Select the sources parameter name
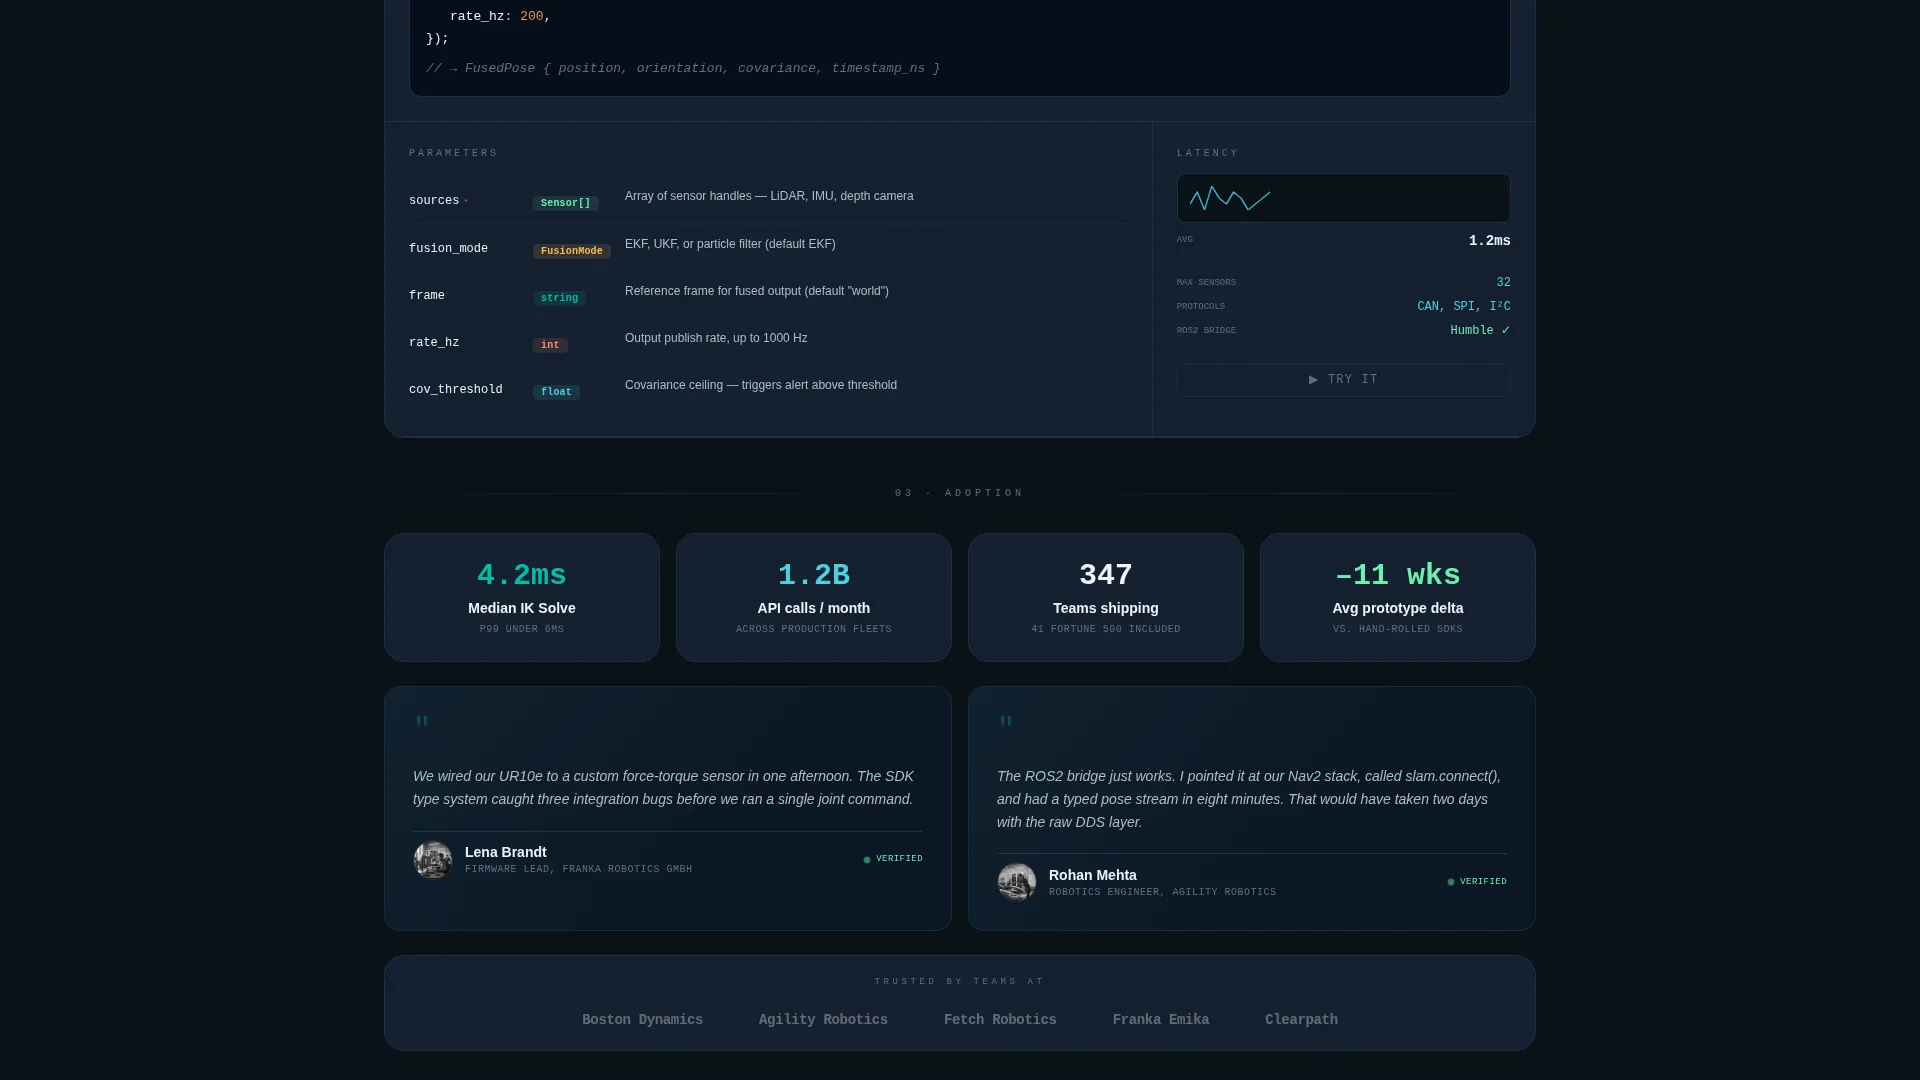Image resolution: width=1920 pixels, height=1080 pixels. (x=434, y=201)
